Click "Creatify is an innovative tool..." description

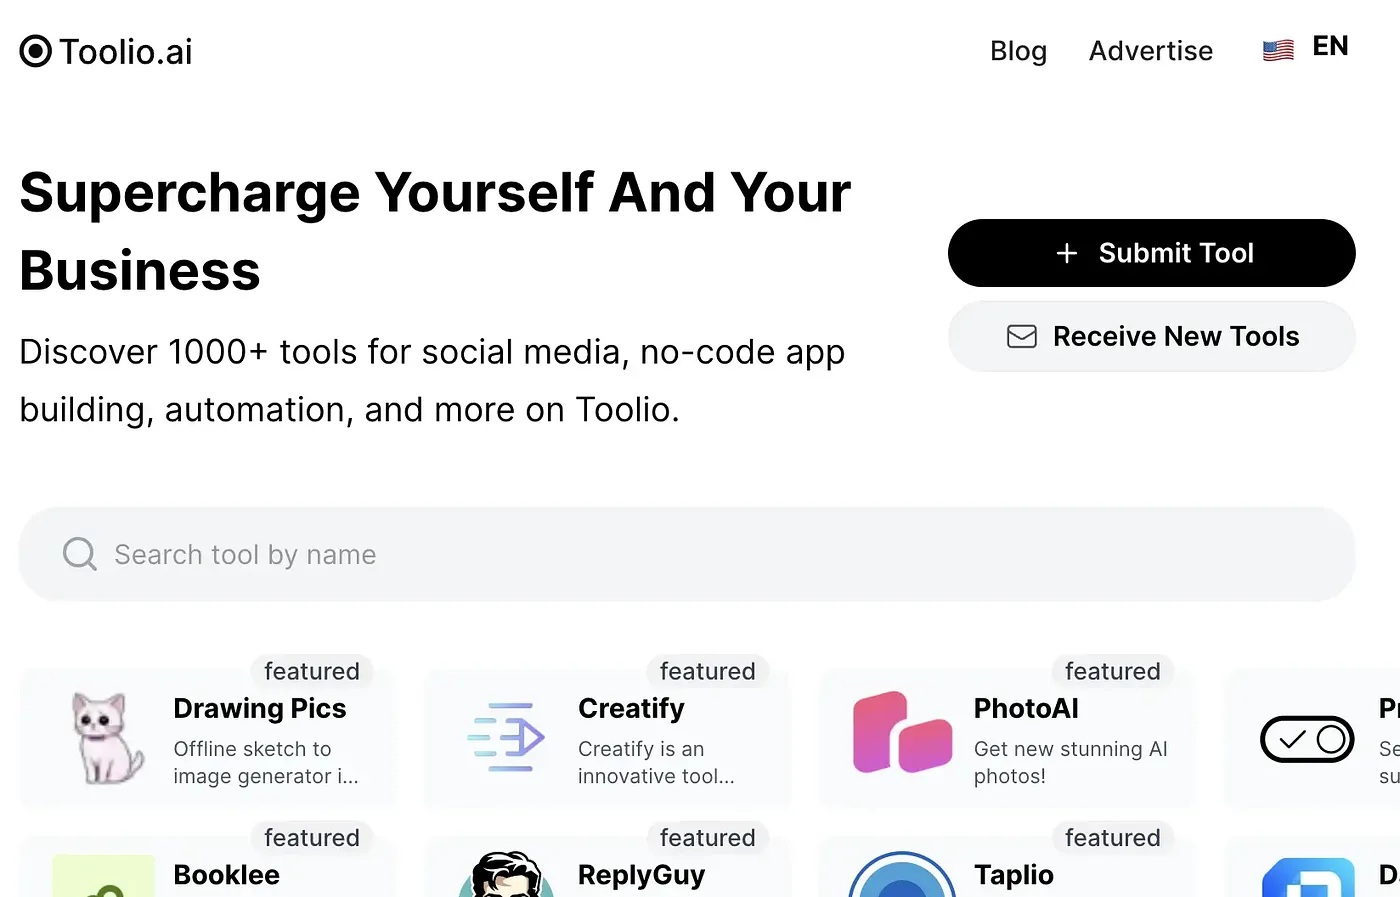tap(656, 762)
